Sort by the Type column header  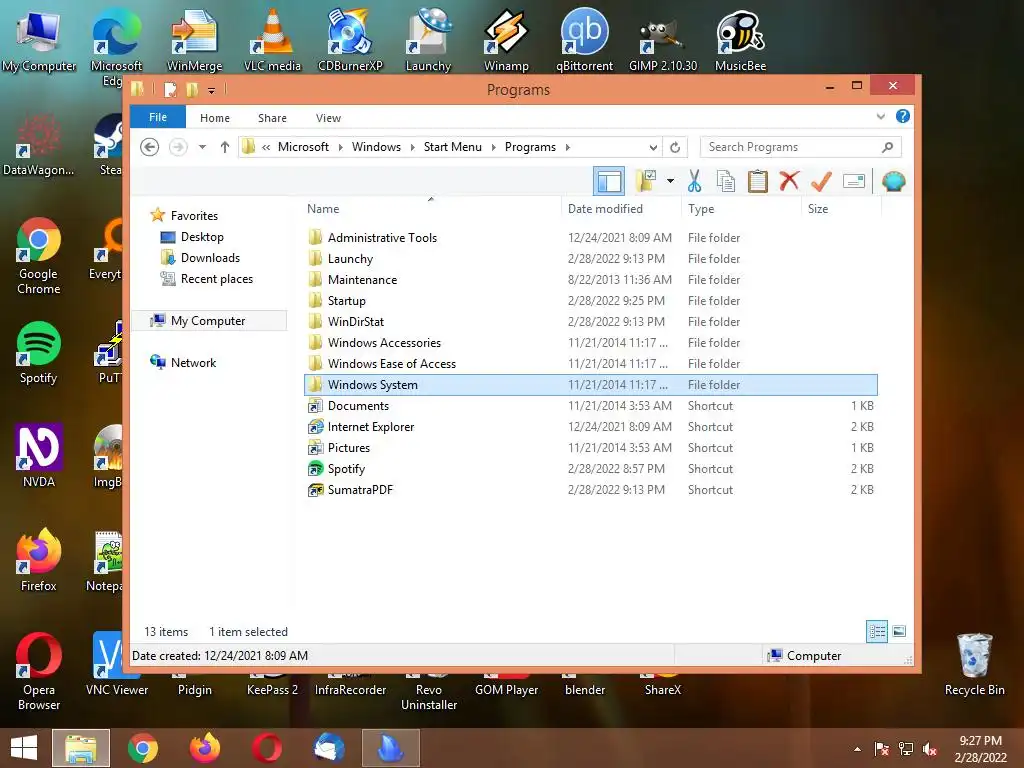point(701,209)
